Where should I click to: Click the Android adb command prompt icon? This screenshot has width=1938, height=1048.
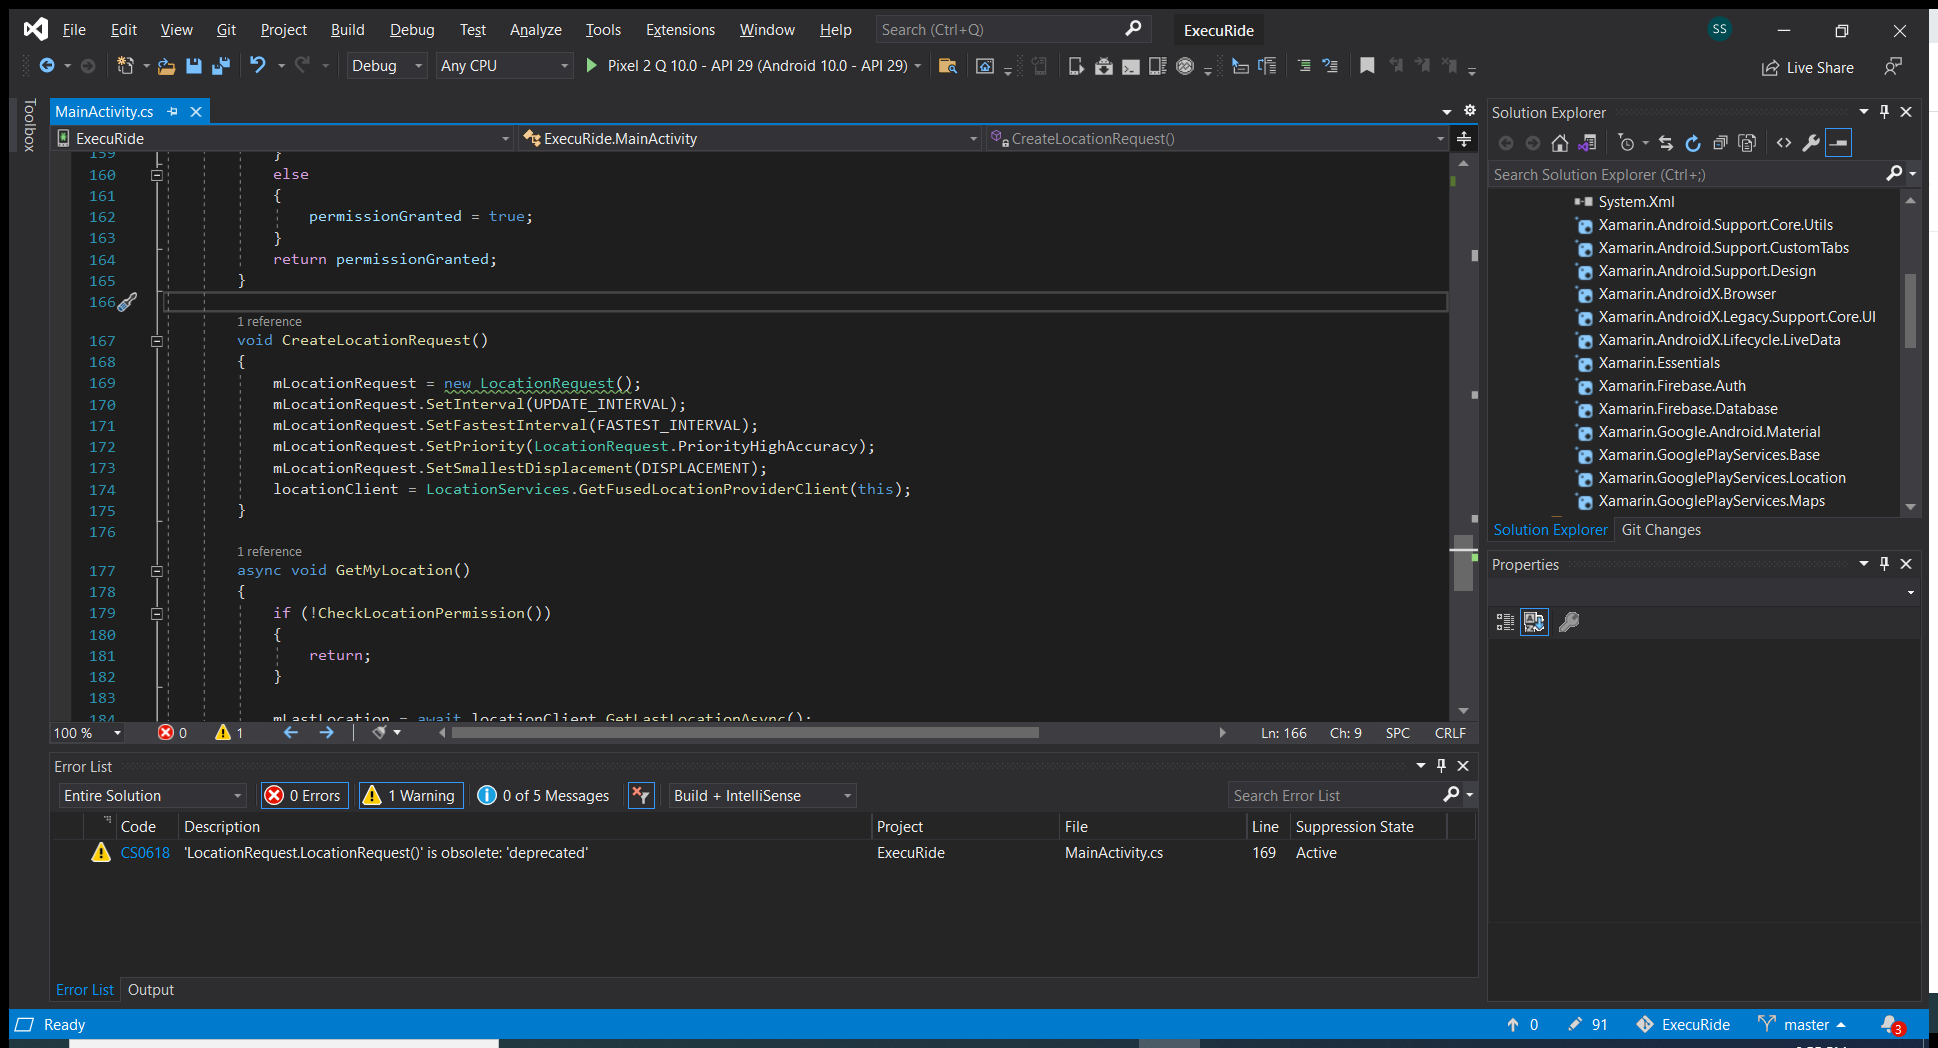(x=1130, y=66)
